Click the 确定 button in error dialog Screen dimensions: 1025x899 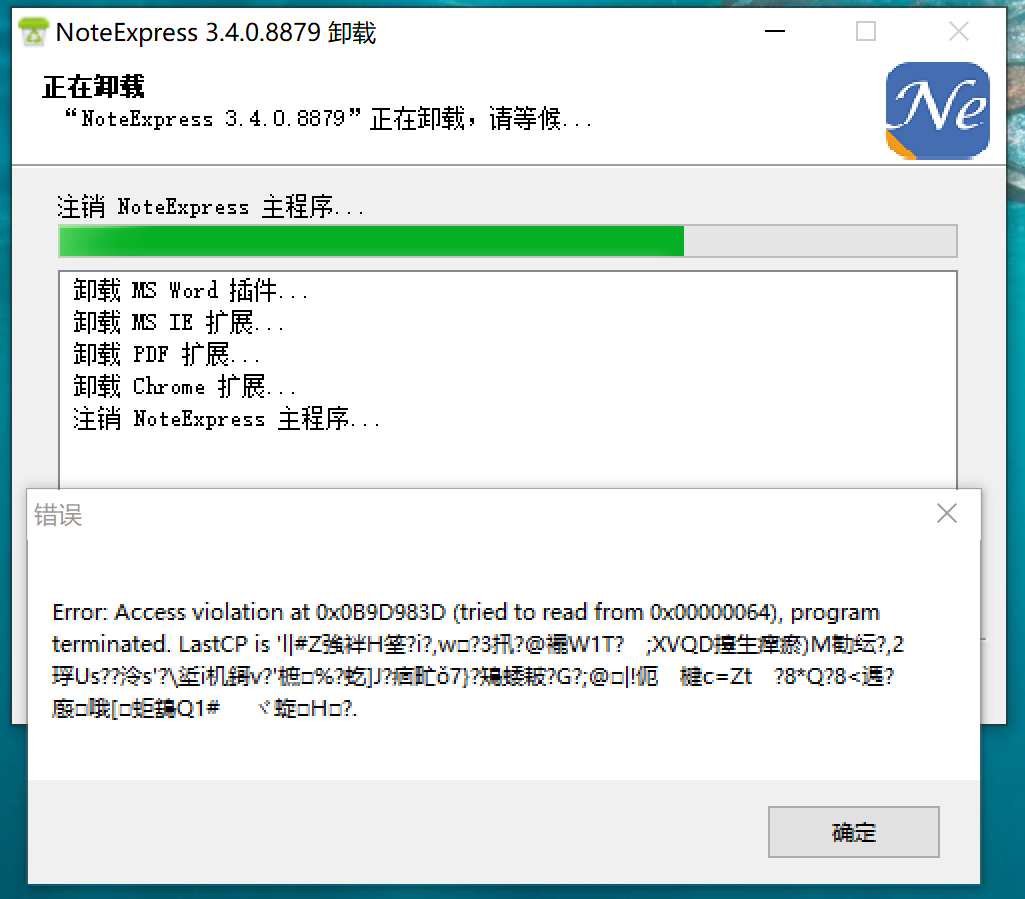pos(854,832)
